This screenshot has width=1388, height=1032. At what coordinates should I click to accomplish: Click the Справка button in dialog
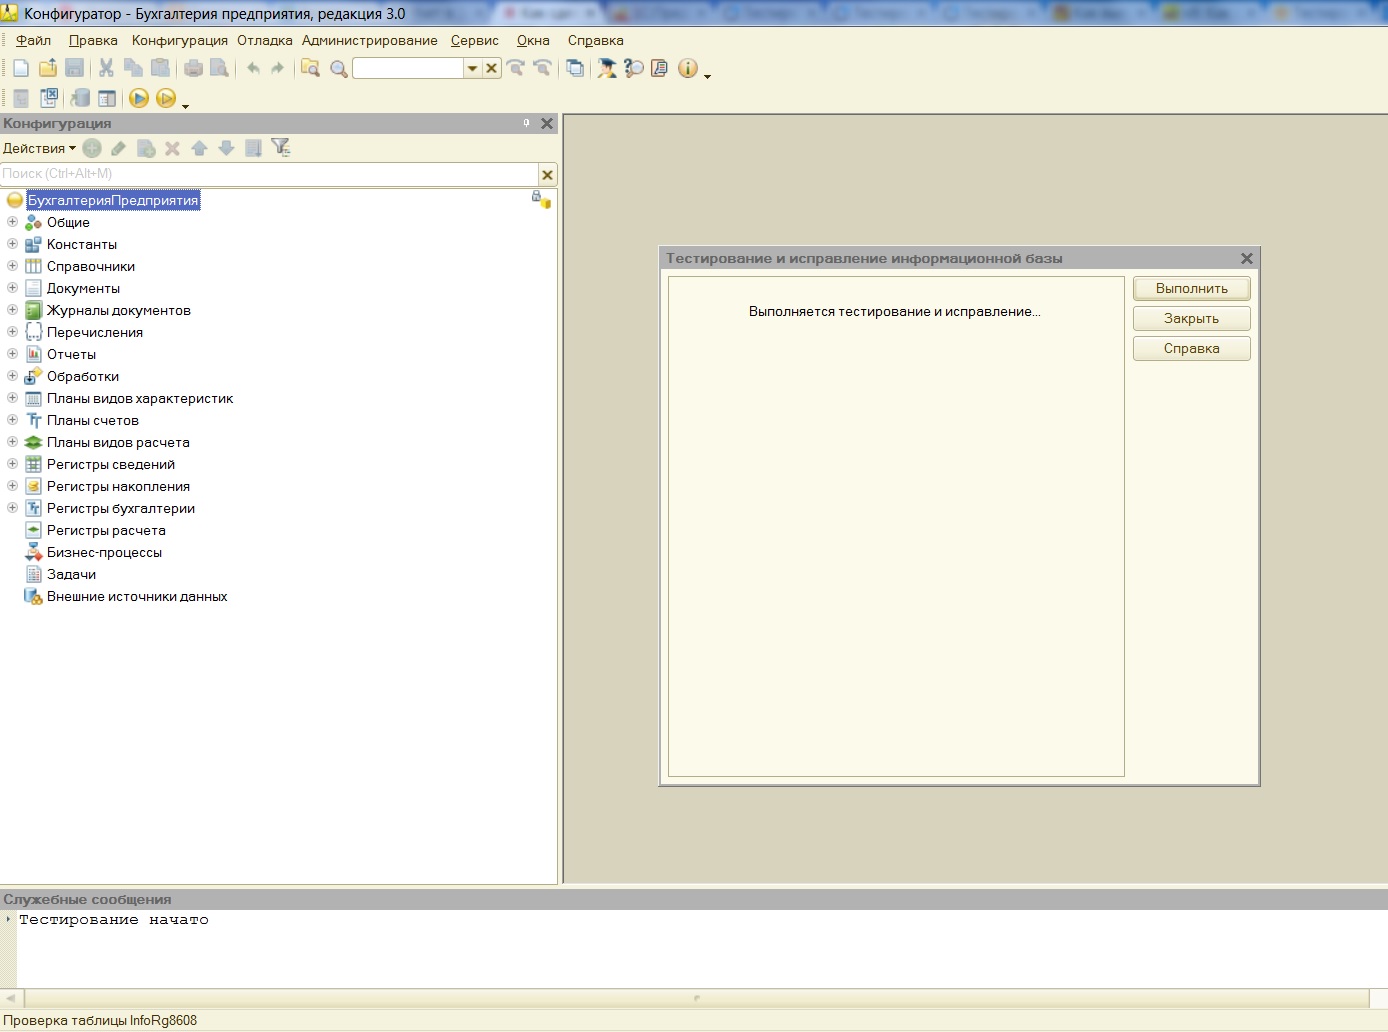click(x=1192, y=348)
